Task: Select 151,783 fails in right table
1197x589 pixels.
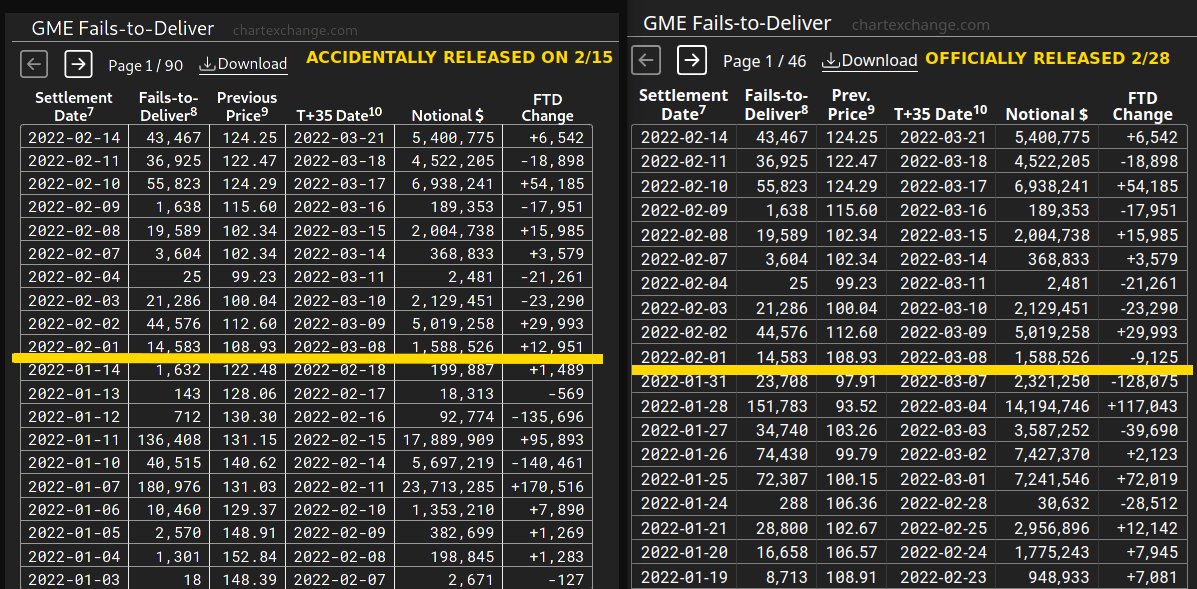Action: tap(776, 407)
